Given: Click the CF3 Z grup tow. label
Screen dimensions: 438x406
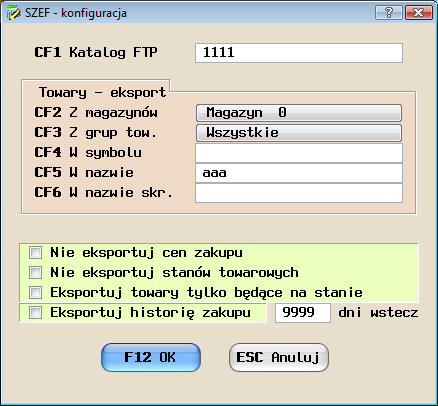Looking at the screenshot, I should pyautogui.click(x=95, y=133).
